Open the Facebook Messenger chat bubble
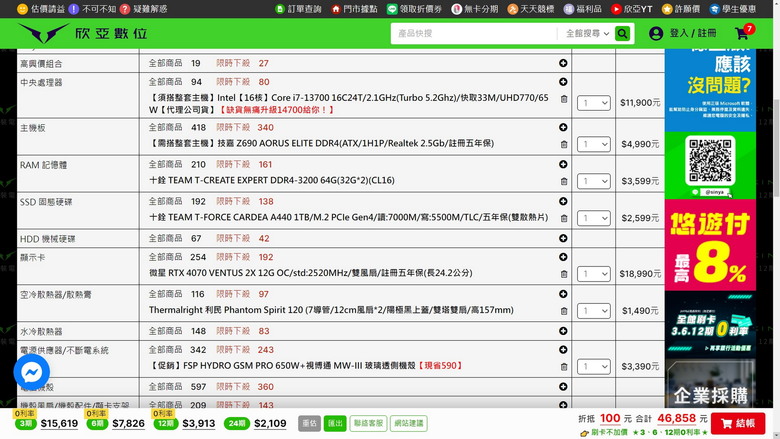 (31, 372)
